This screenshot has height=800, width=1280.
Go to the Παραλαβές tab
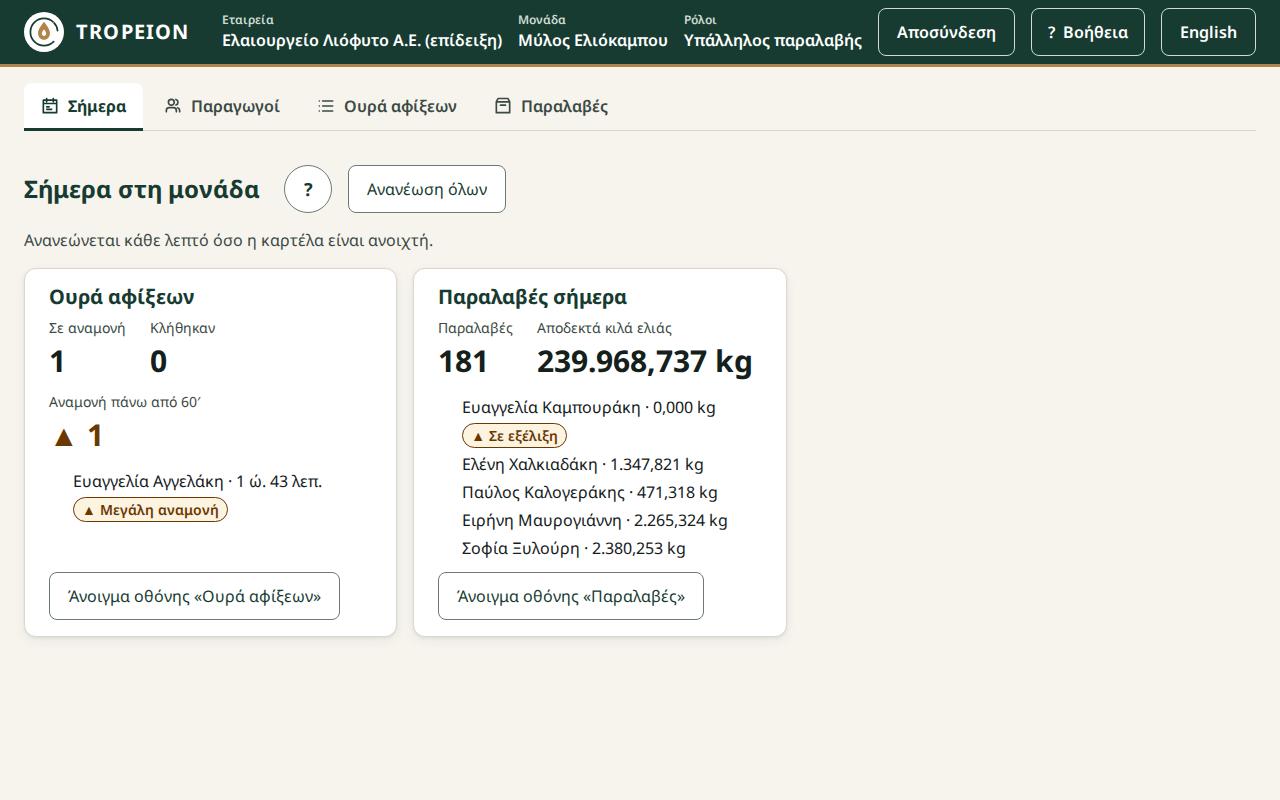pos(552,106)
